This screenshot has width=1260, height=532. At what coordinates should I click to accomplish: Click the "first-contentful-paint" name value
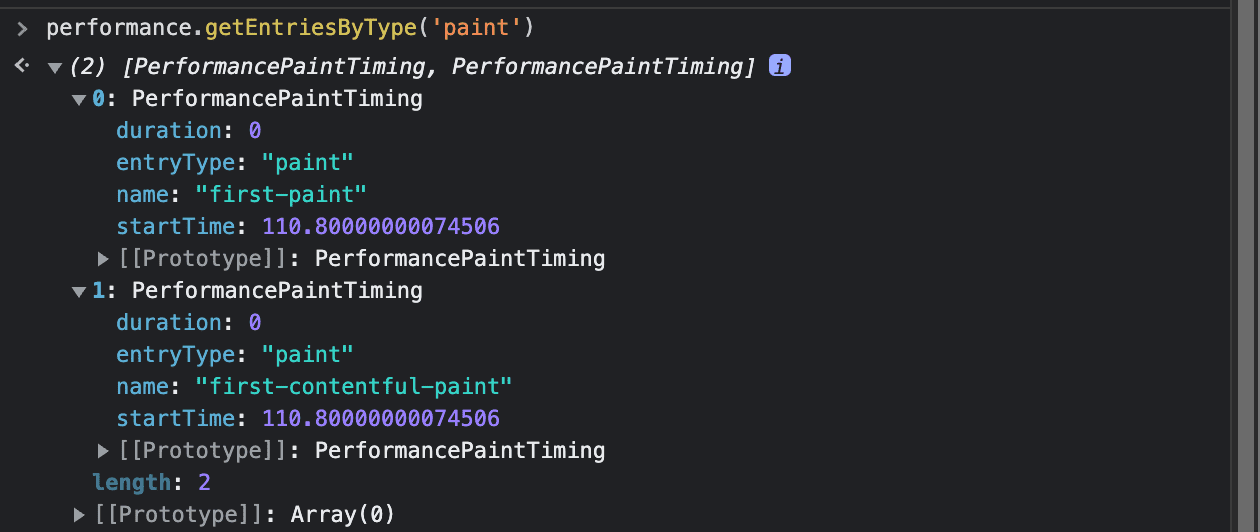click(x=353, y=386)
